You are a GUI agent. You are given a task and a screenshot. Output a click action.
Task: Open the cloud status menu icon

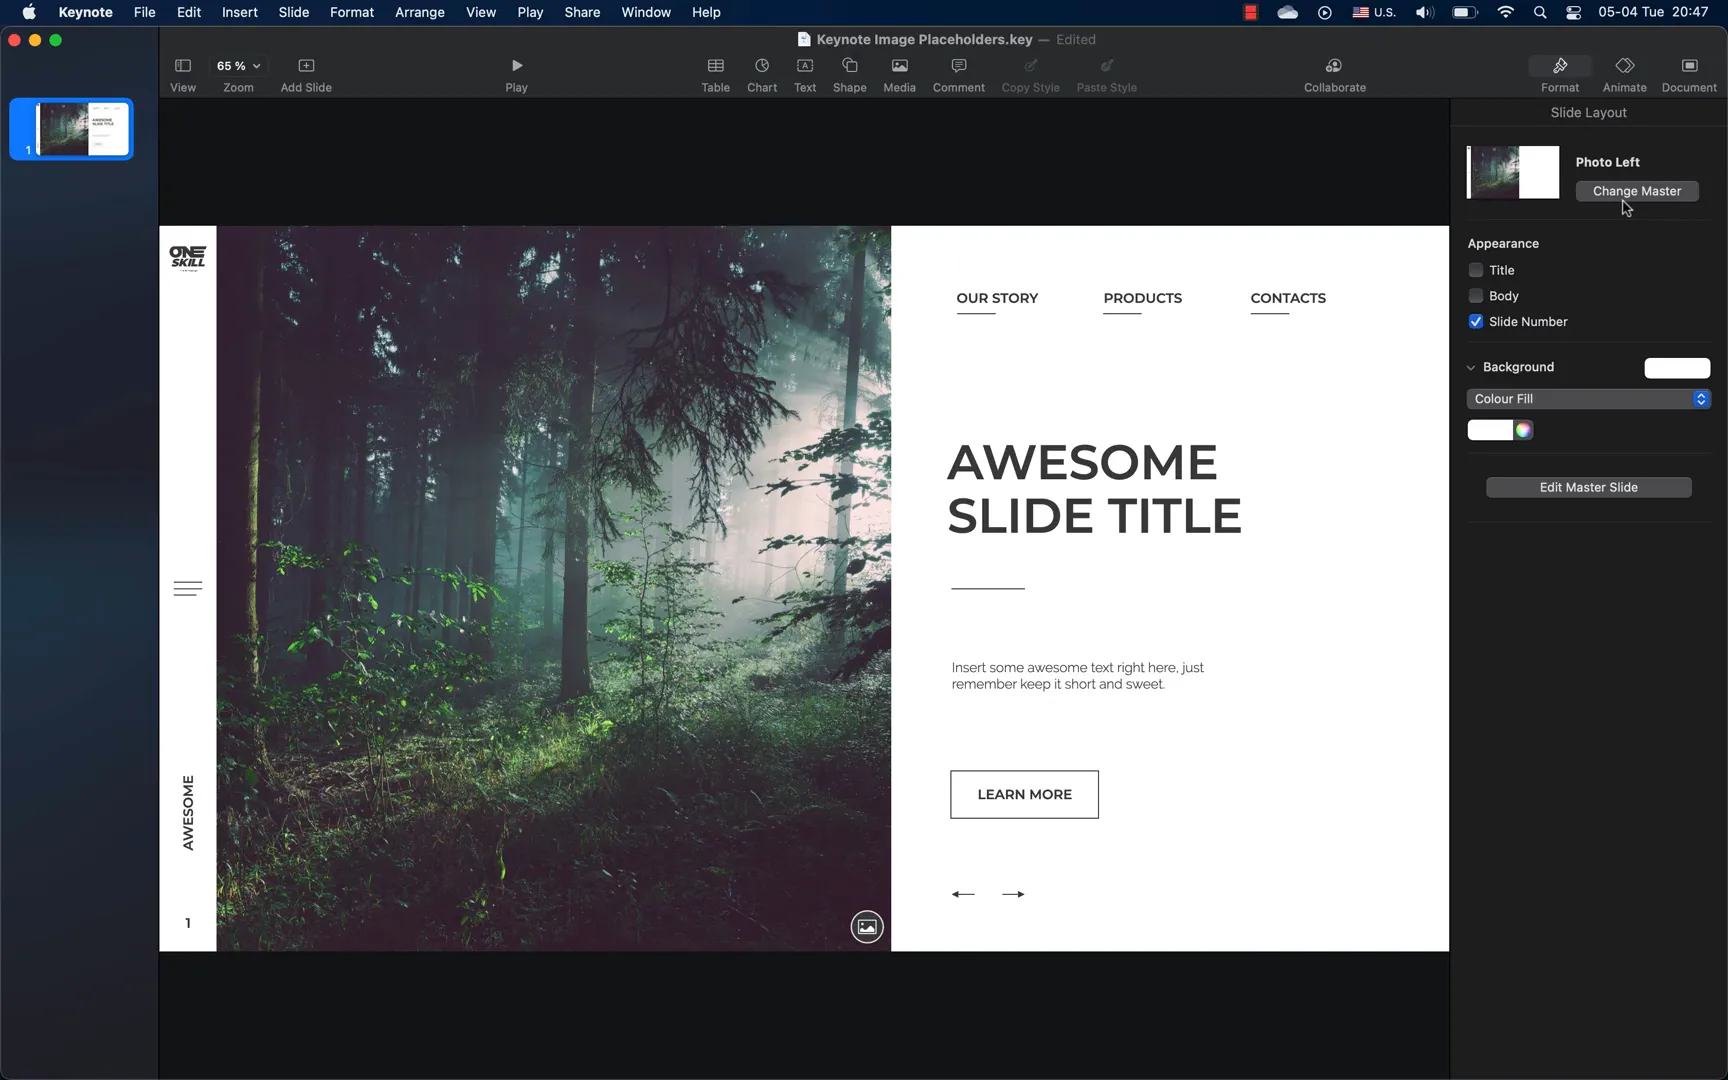coord(1288,13)
